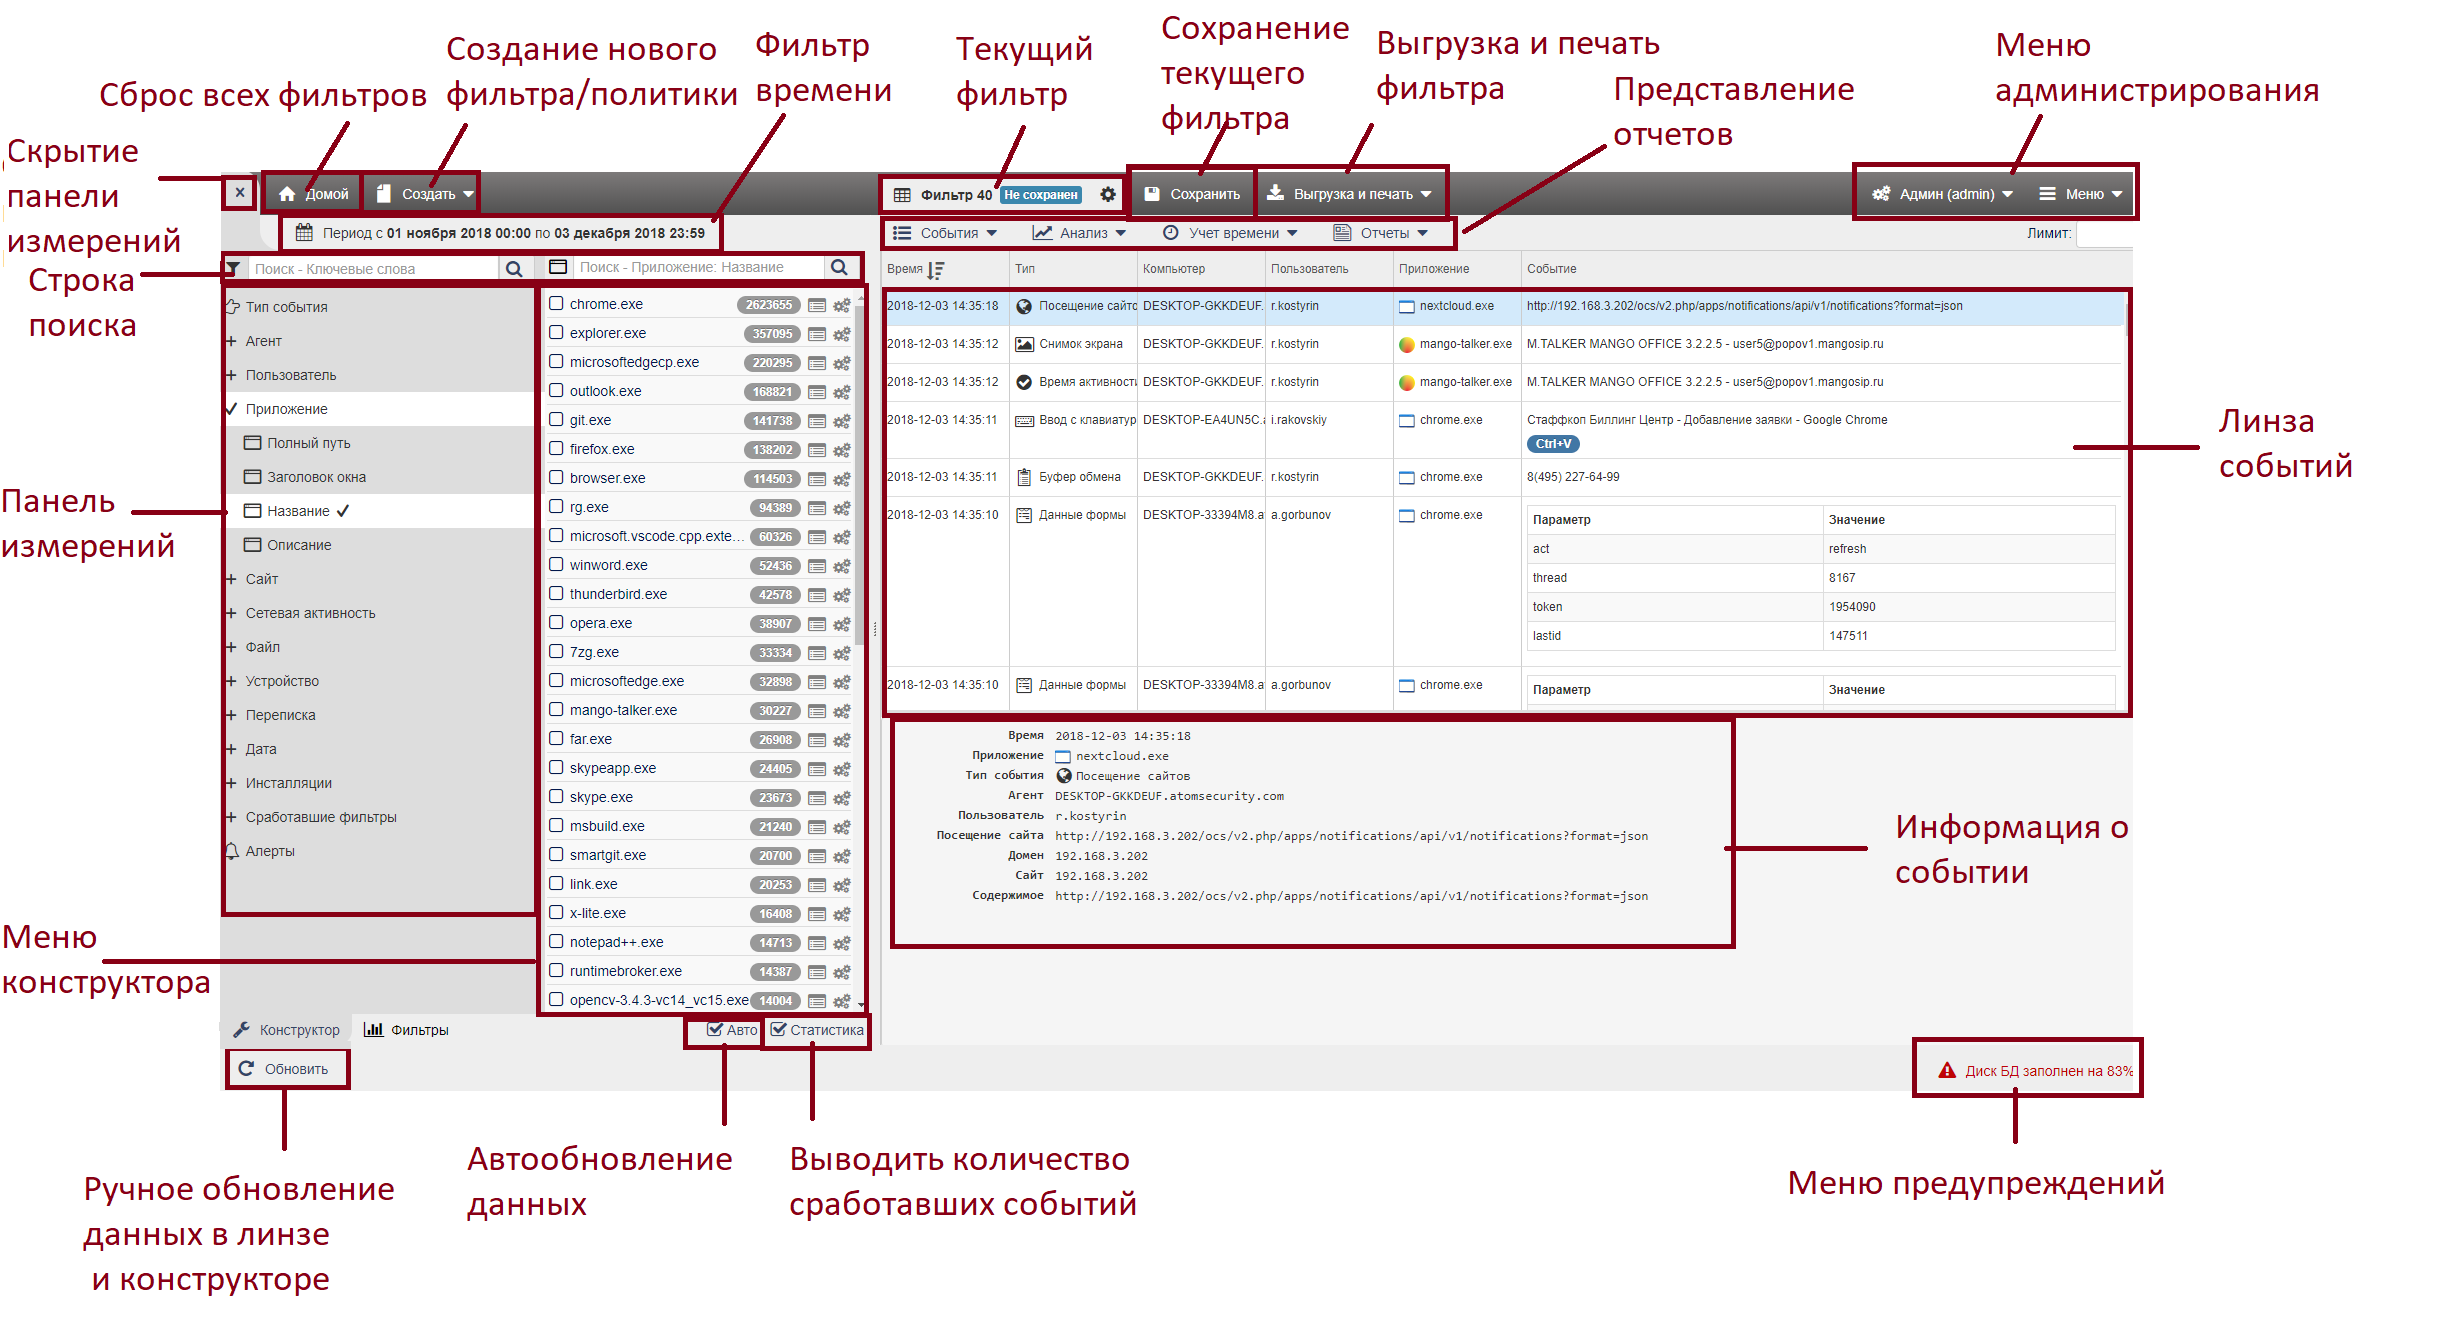The width and height of the screenshot is (2448, 1328).
Task: Click the window icon in application search field
Action: click(558, 267)
